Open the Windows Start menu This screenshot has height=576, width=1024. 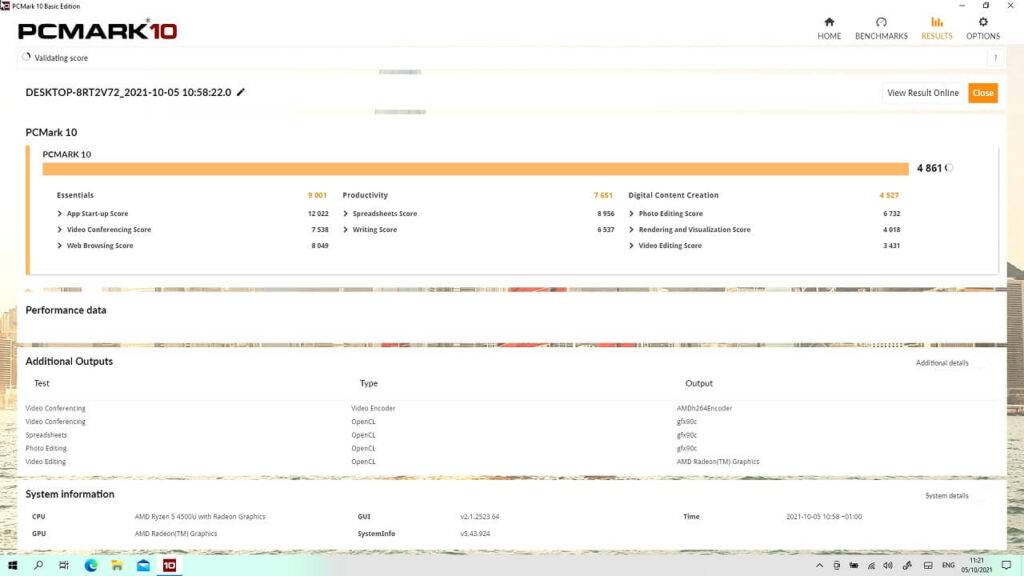coord(12,565)
